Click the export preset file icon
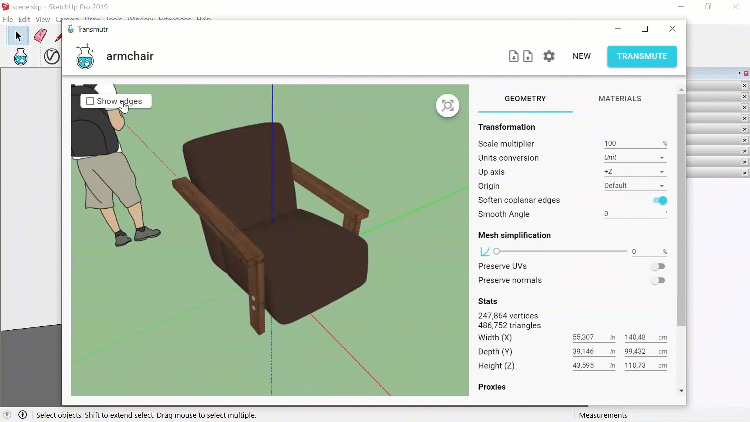 (528, 56)
